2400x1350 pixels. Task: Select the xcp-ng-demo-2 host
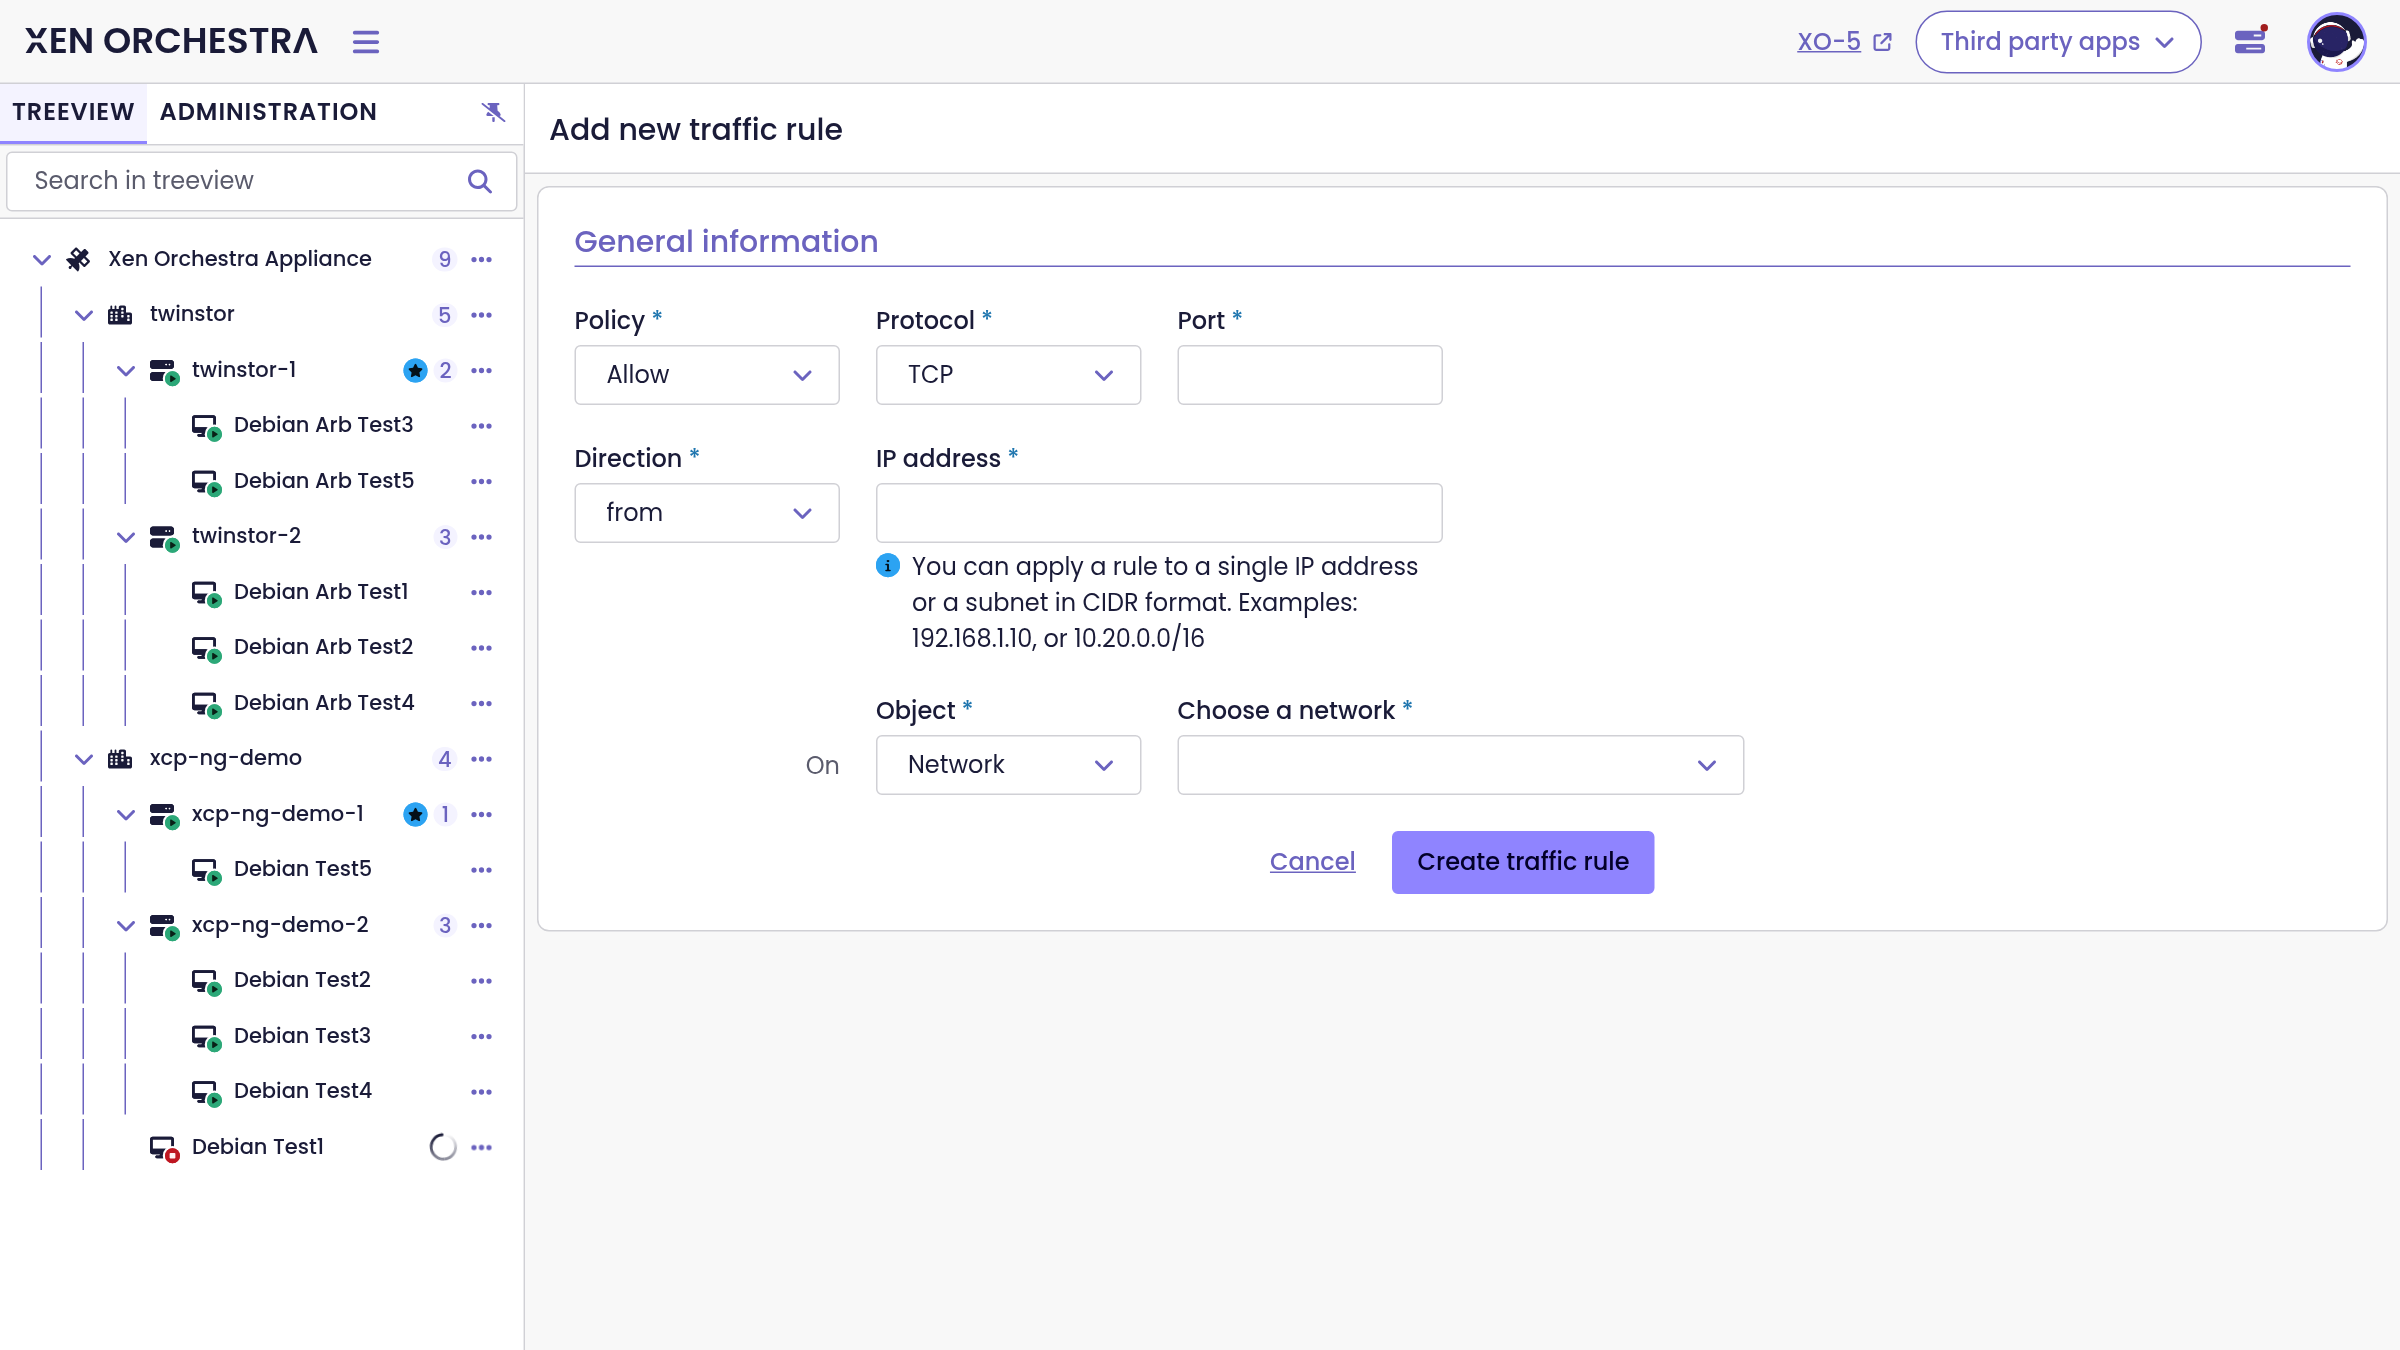[x=280, y=925]
